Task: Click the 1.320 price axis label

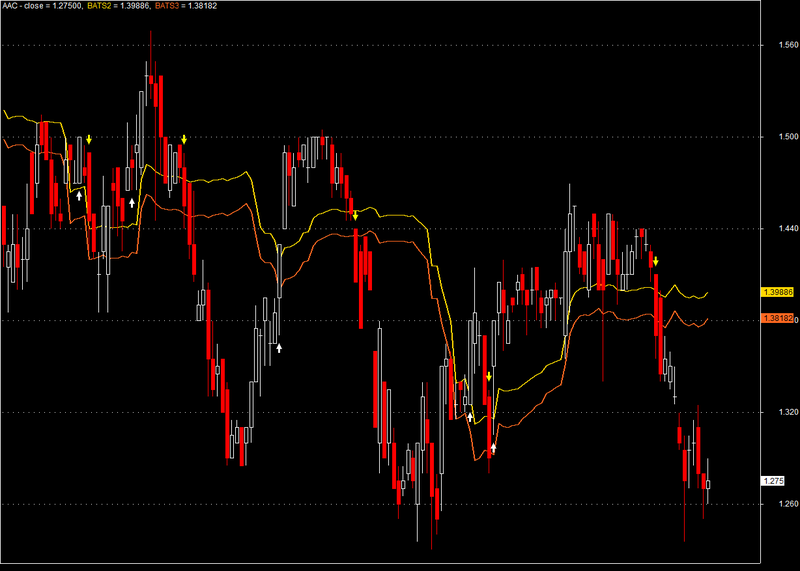Action: (788, 412)
